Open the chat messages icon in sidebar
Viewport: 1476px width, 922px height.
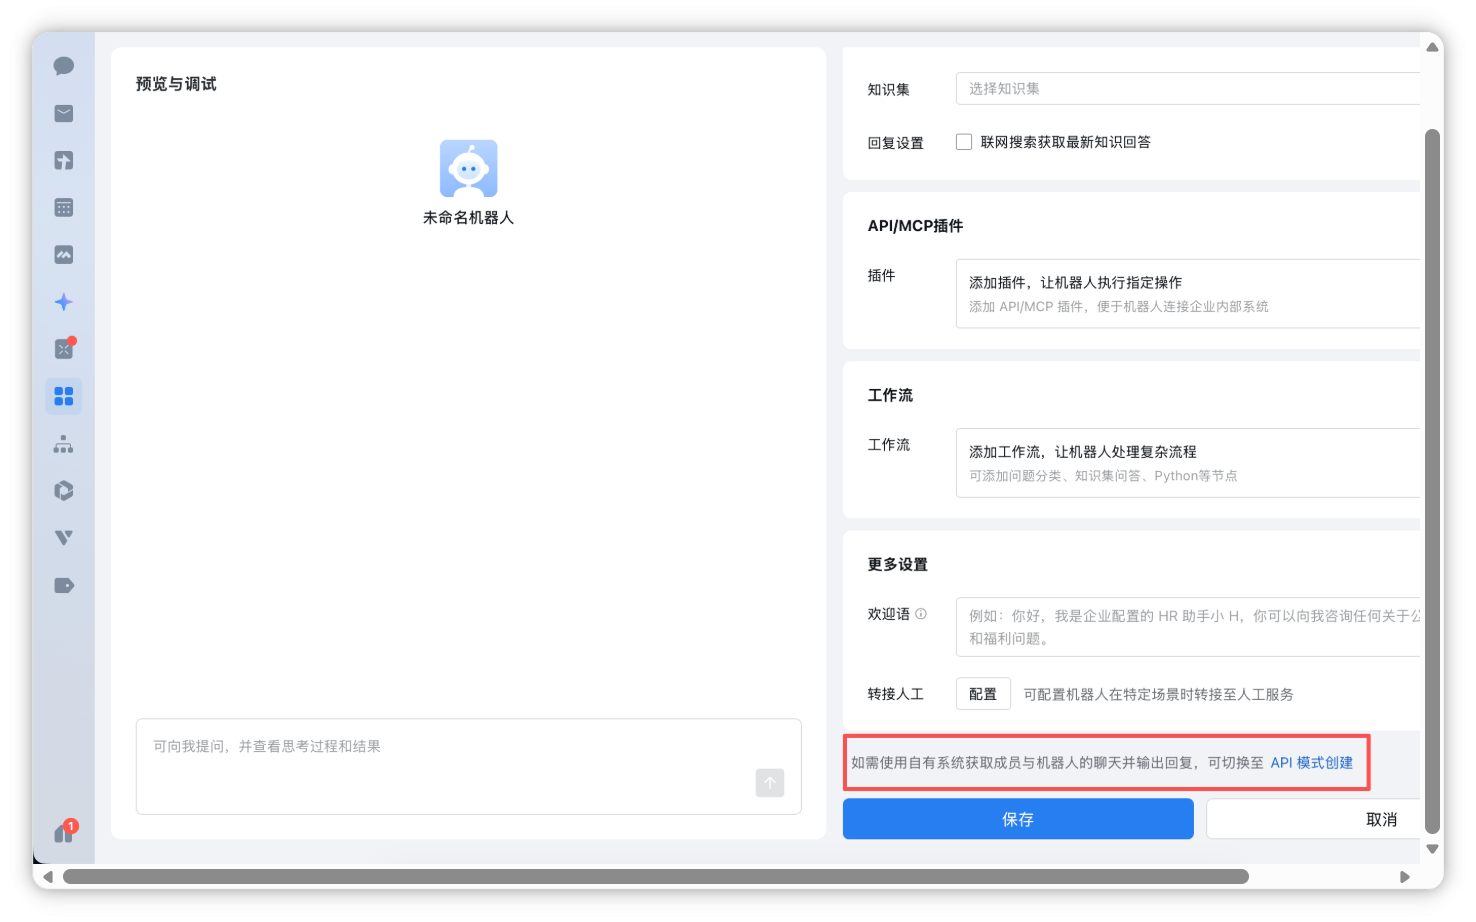64,66
